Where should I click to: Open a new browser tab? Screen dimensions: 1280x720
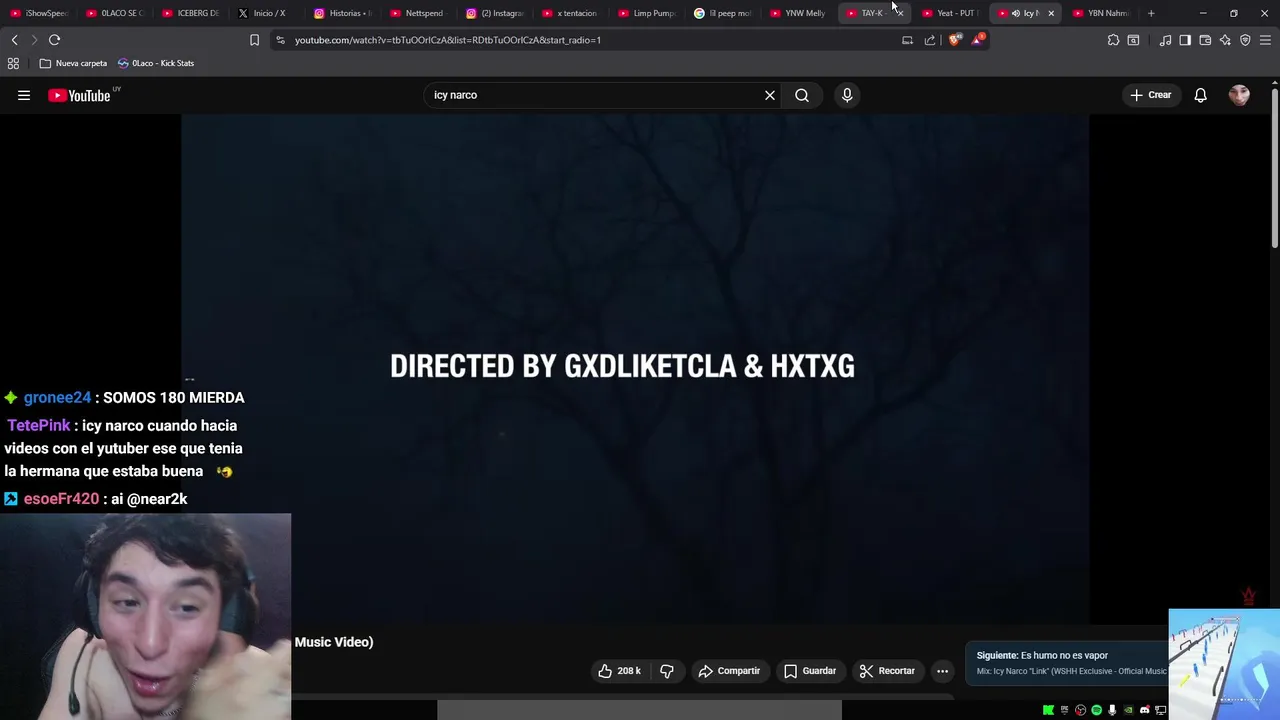click(x=1151, y=13)
